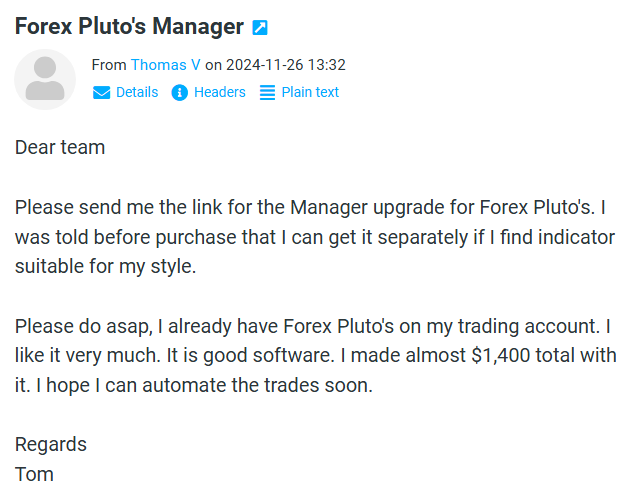Show message Details
This screenshot has height=503, width=636.
coord(137,92)
